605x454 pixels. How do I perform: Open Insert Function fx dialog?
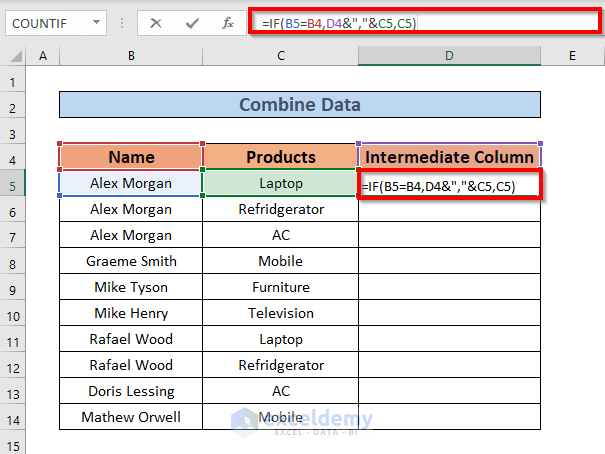tap(228, 22)
